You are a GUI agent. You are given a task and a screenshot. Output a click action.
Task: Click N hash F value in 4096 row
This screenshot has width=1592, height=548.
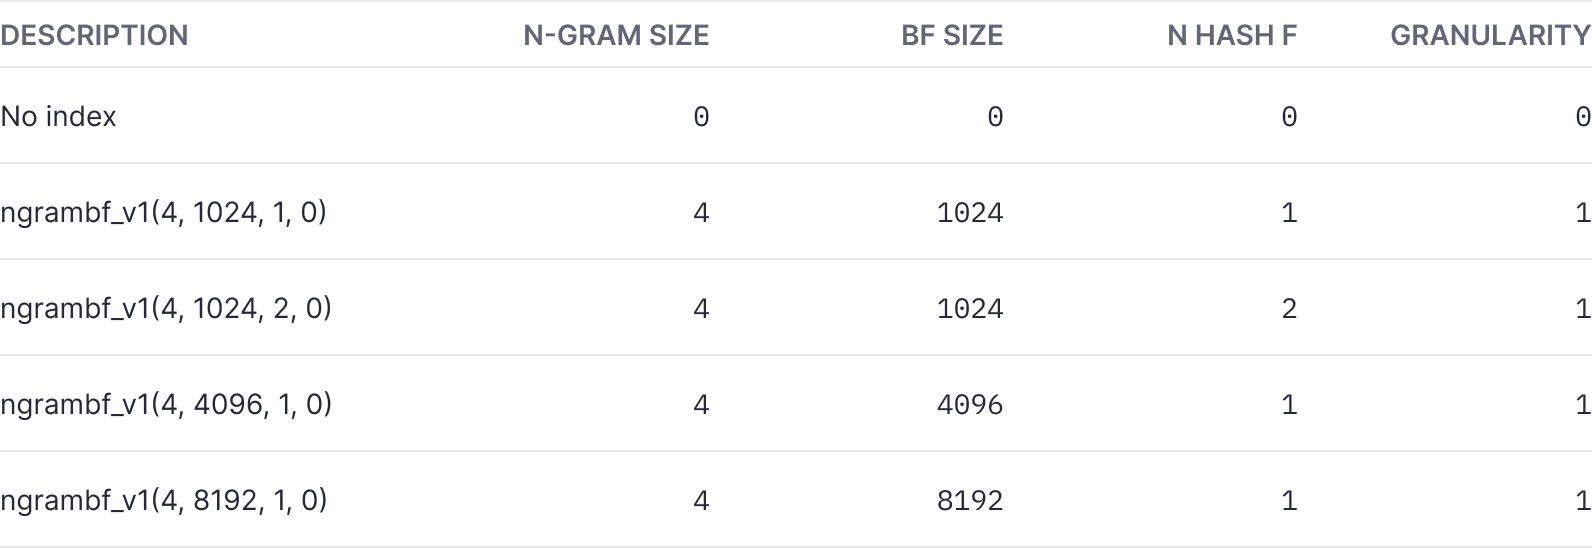(x=1289, y=405)
